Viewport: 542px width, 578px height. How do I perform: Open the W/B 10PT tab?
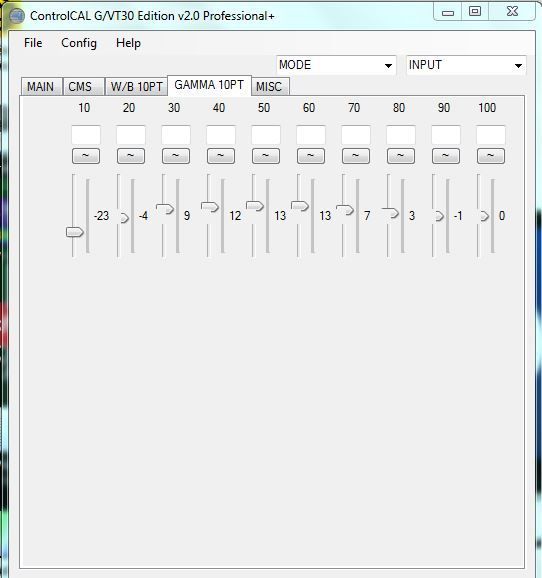pos(136,87)
